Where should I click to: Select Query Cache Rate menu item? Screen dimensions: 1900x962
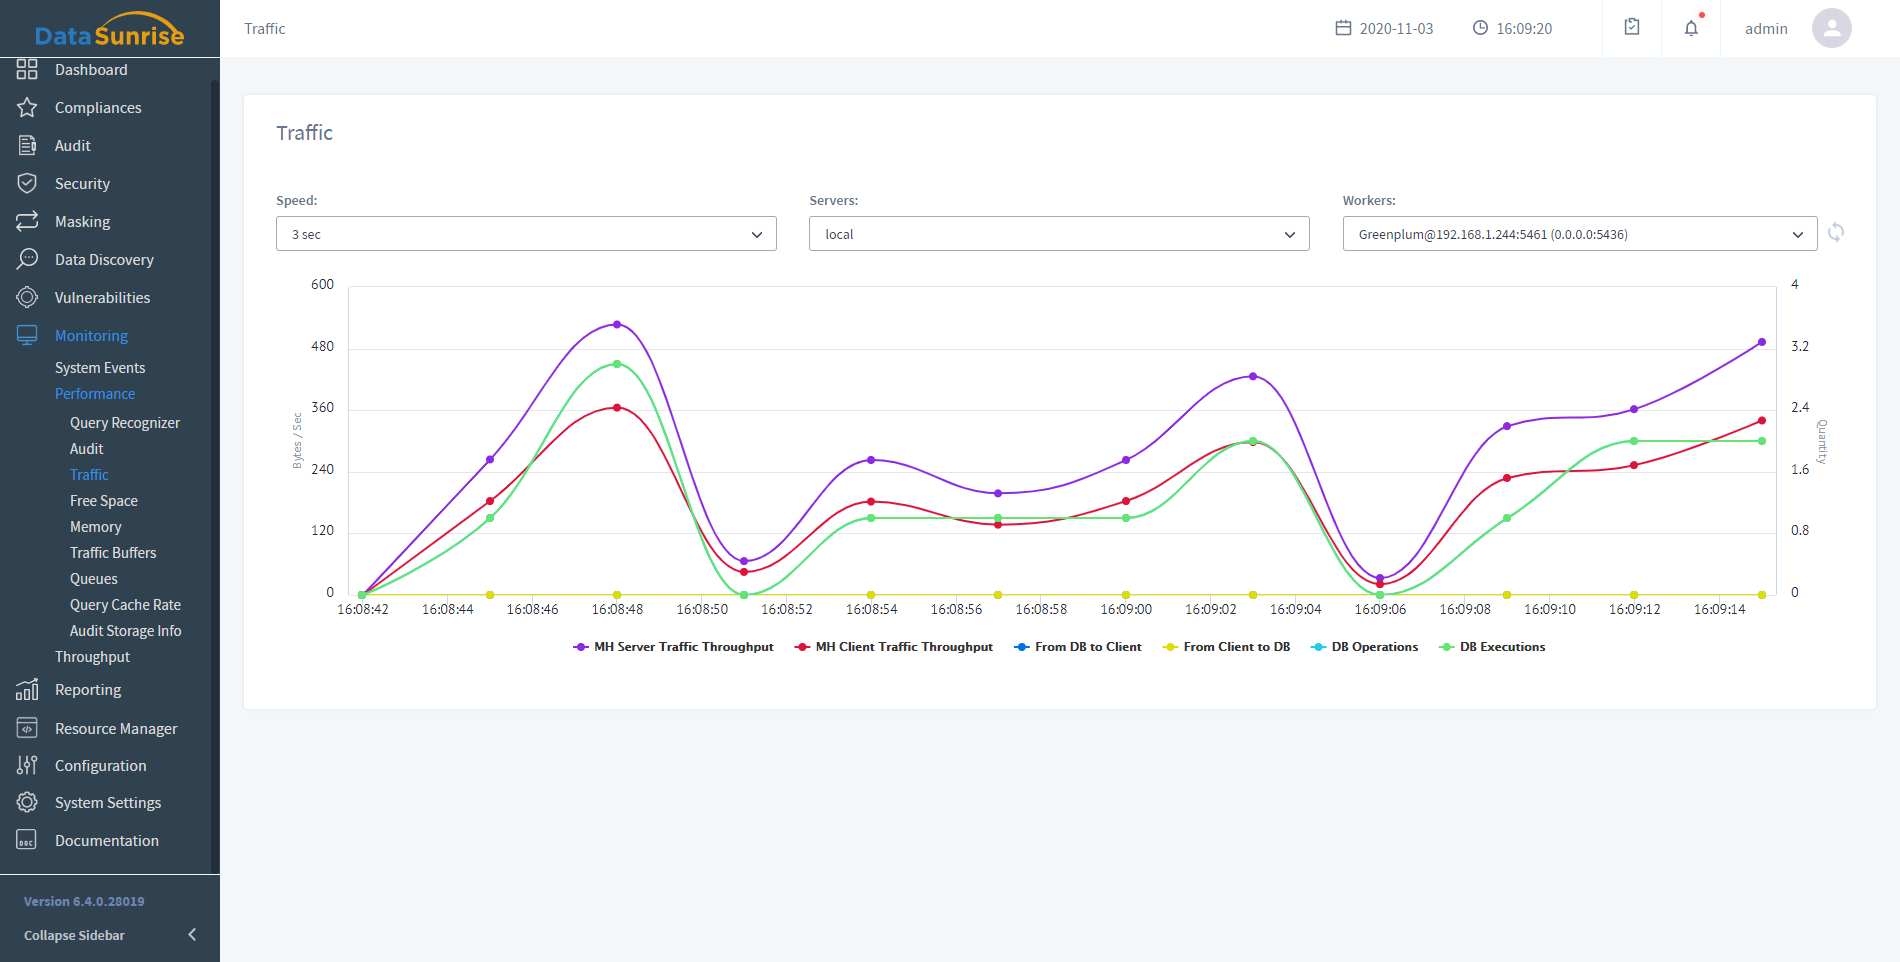tap(125, 605)
